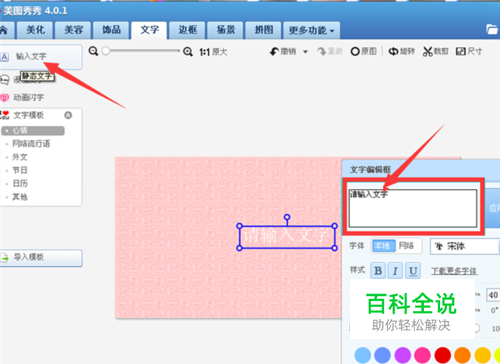Click the 下载更多字体 link

click(x=454, y=271)
